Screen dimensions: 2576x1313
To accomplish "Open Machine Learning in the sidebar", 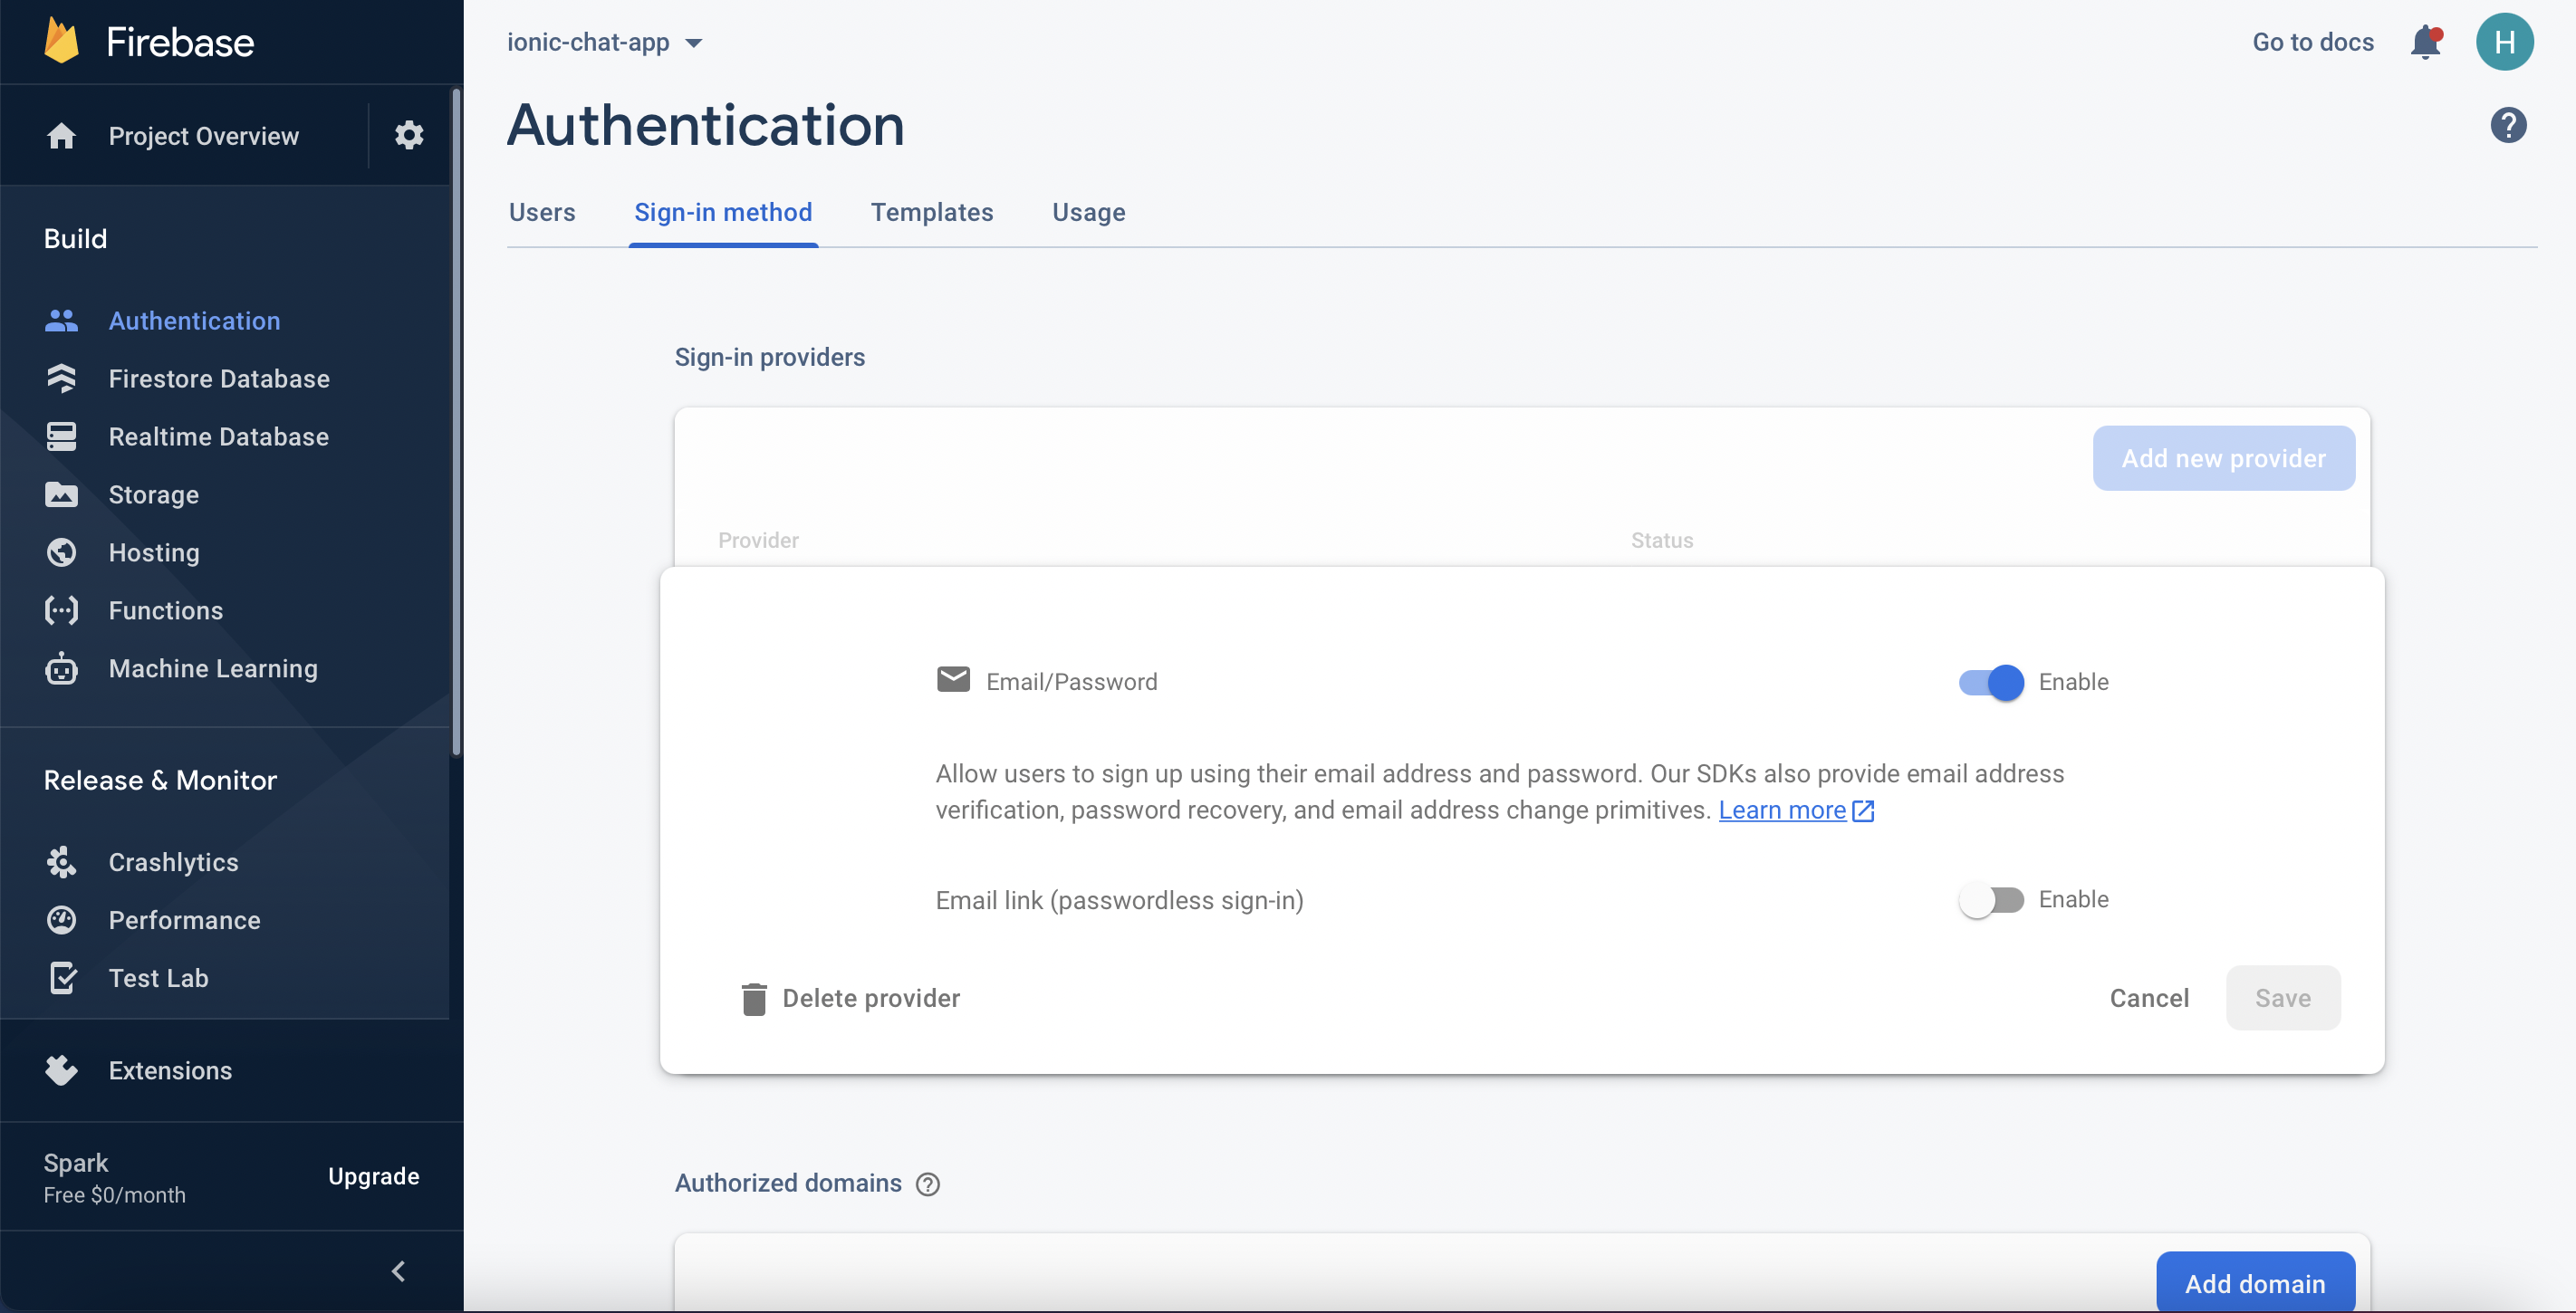I will [x=213, y=669].
